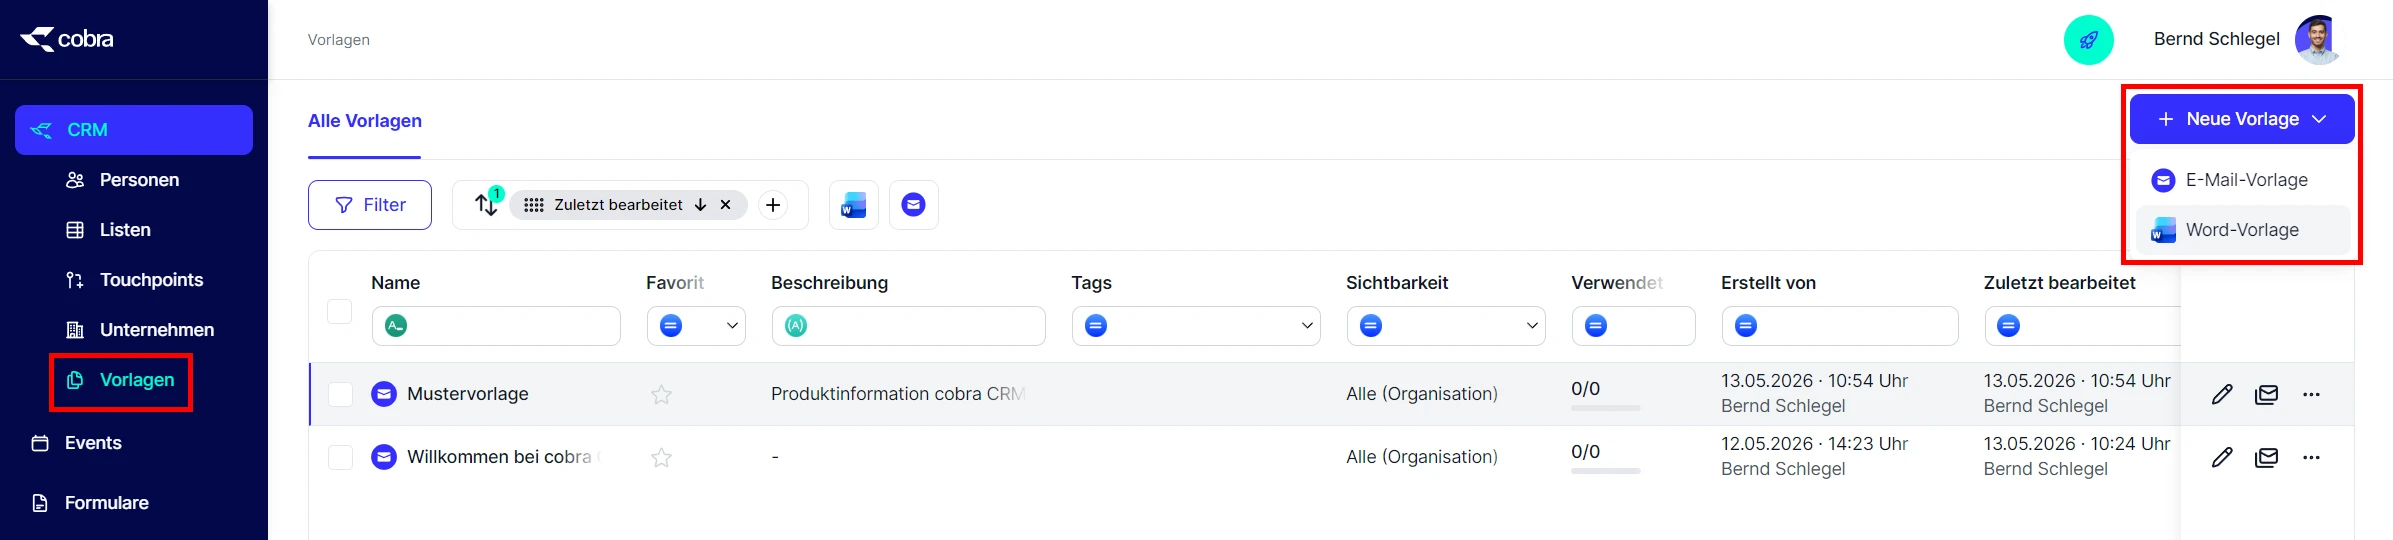Add another sort criterion with plus

773,205
